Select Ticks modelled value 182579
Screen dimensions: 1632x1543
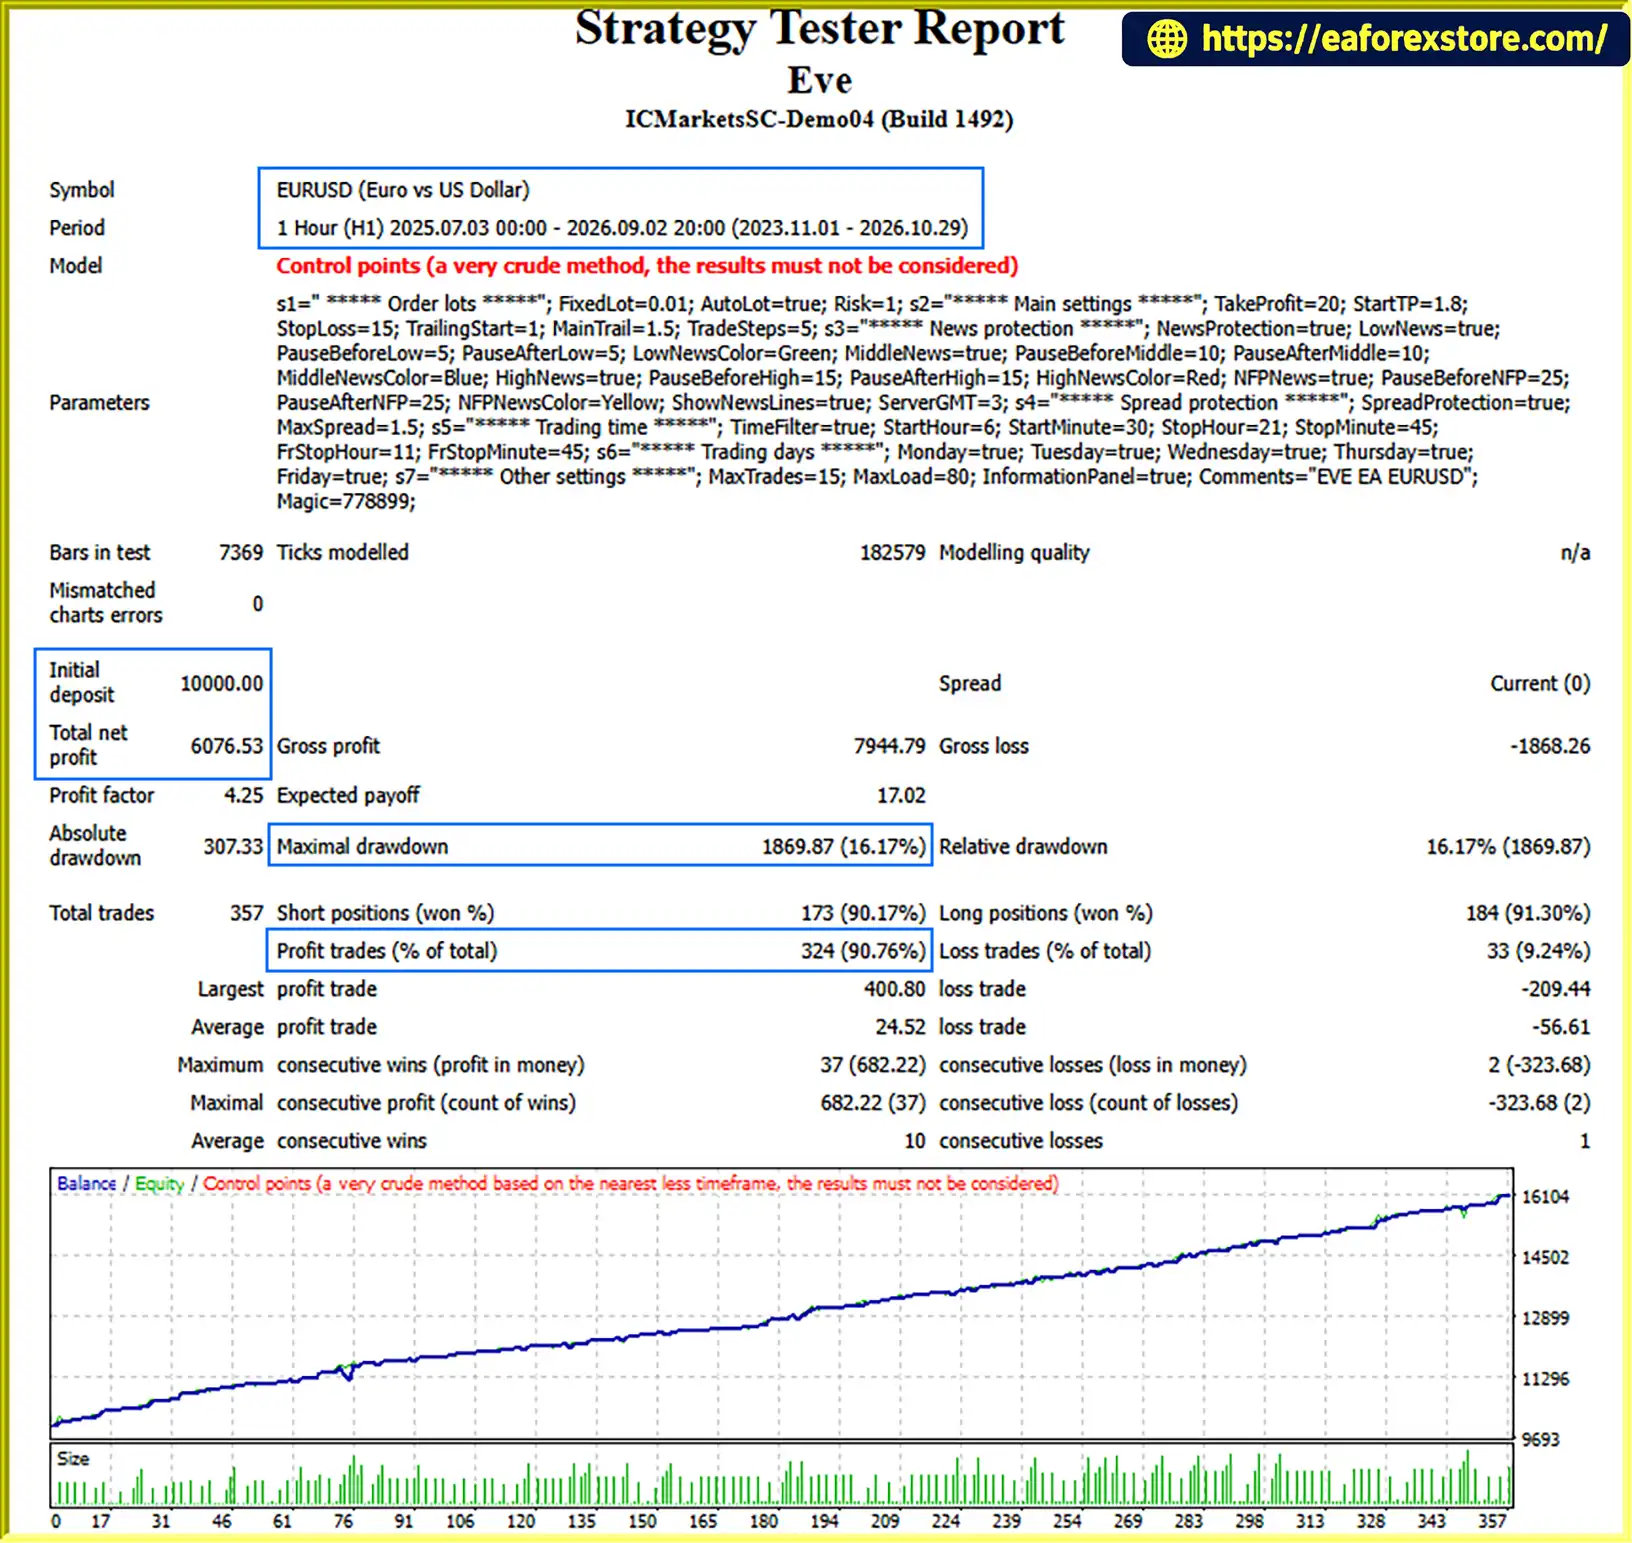[892, 553]
